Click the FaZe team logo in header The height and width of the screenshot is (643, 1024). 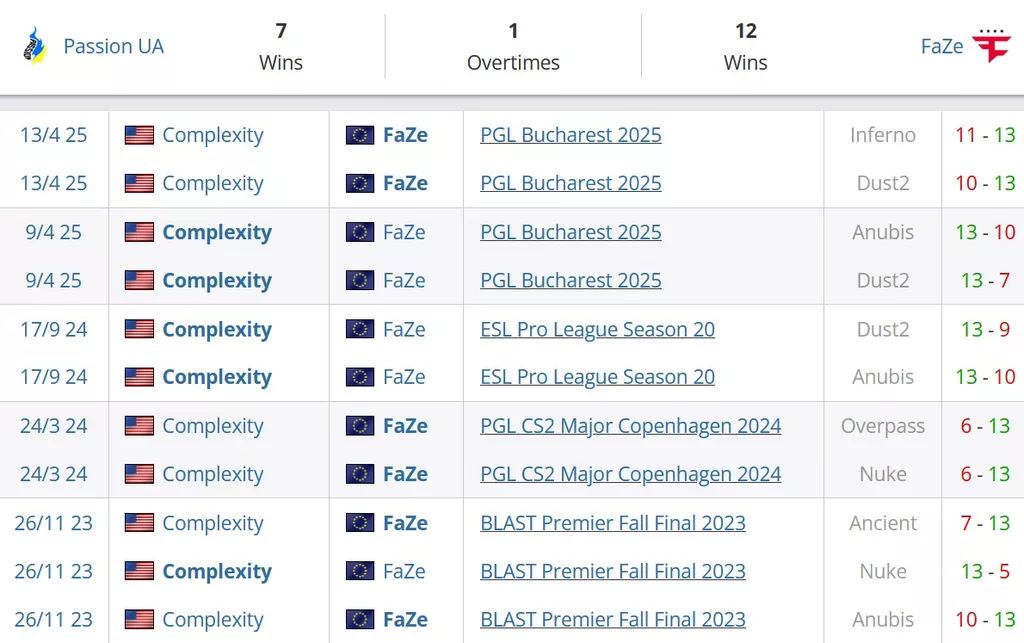(x=992, y=46)
